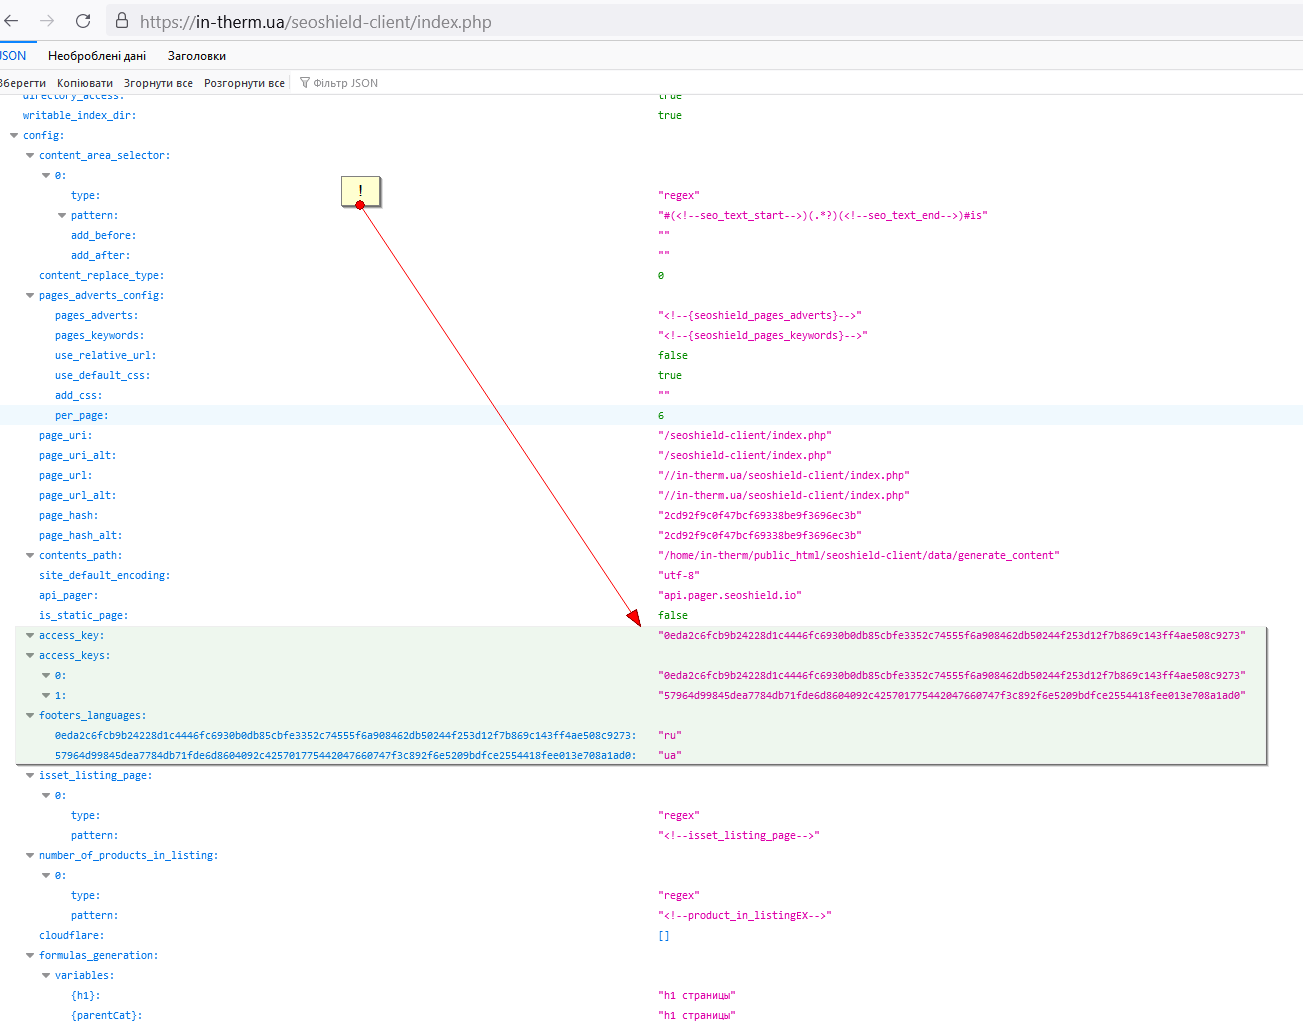Click Розгорнути все to expand all
The image size is (1303, 1031).
[x=244, y=83]
